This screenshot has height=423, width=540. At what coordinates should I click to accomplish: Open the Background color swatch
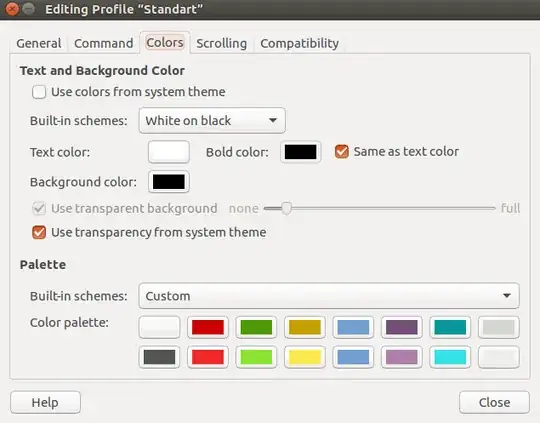(x=169, y=182)
